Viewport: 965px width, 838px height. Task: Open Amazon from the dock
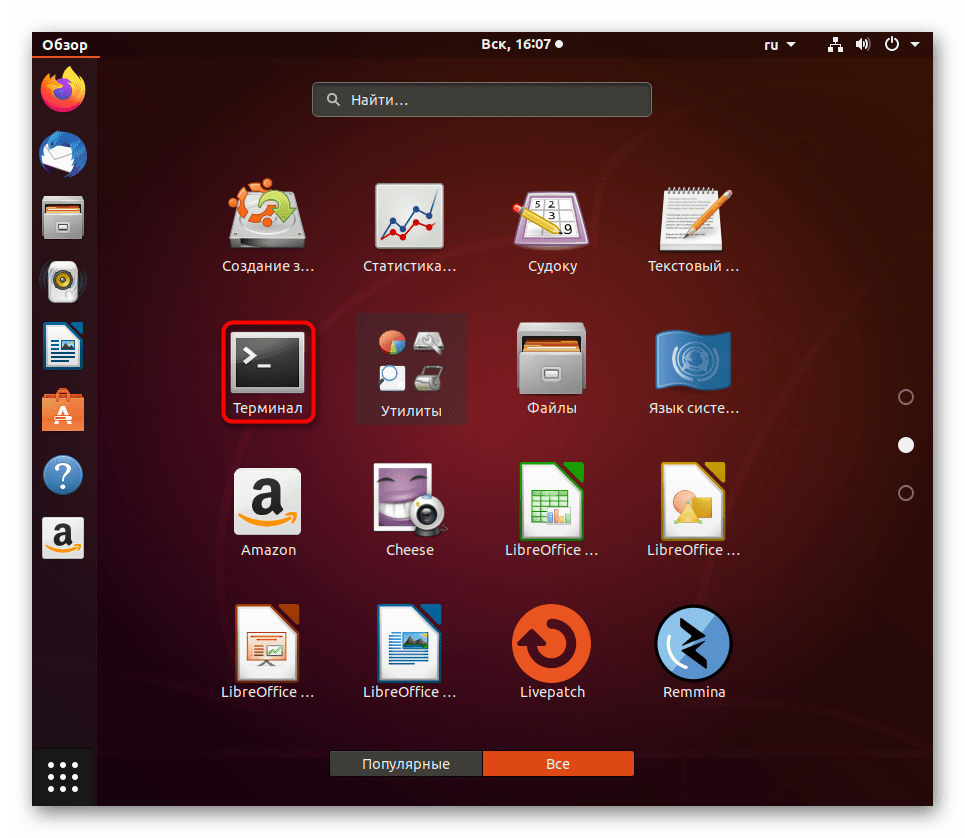(63, 538)
